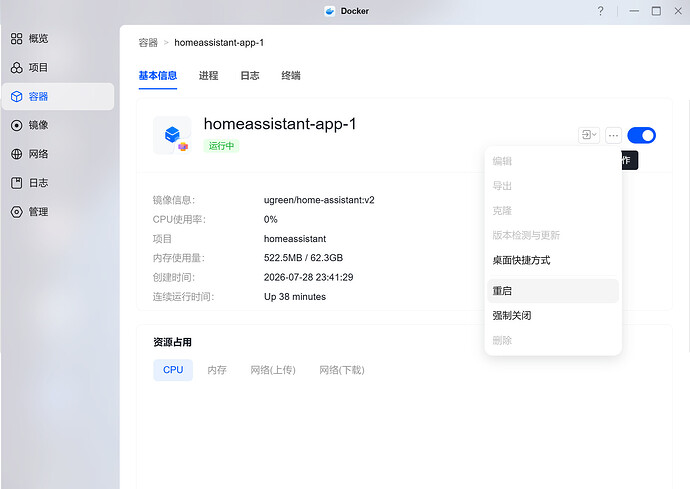
Task: Click homeassistant-app-1 in the breadcrumb
Action: pos(219,43)
